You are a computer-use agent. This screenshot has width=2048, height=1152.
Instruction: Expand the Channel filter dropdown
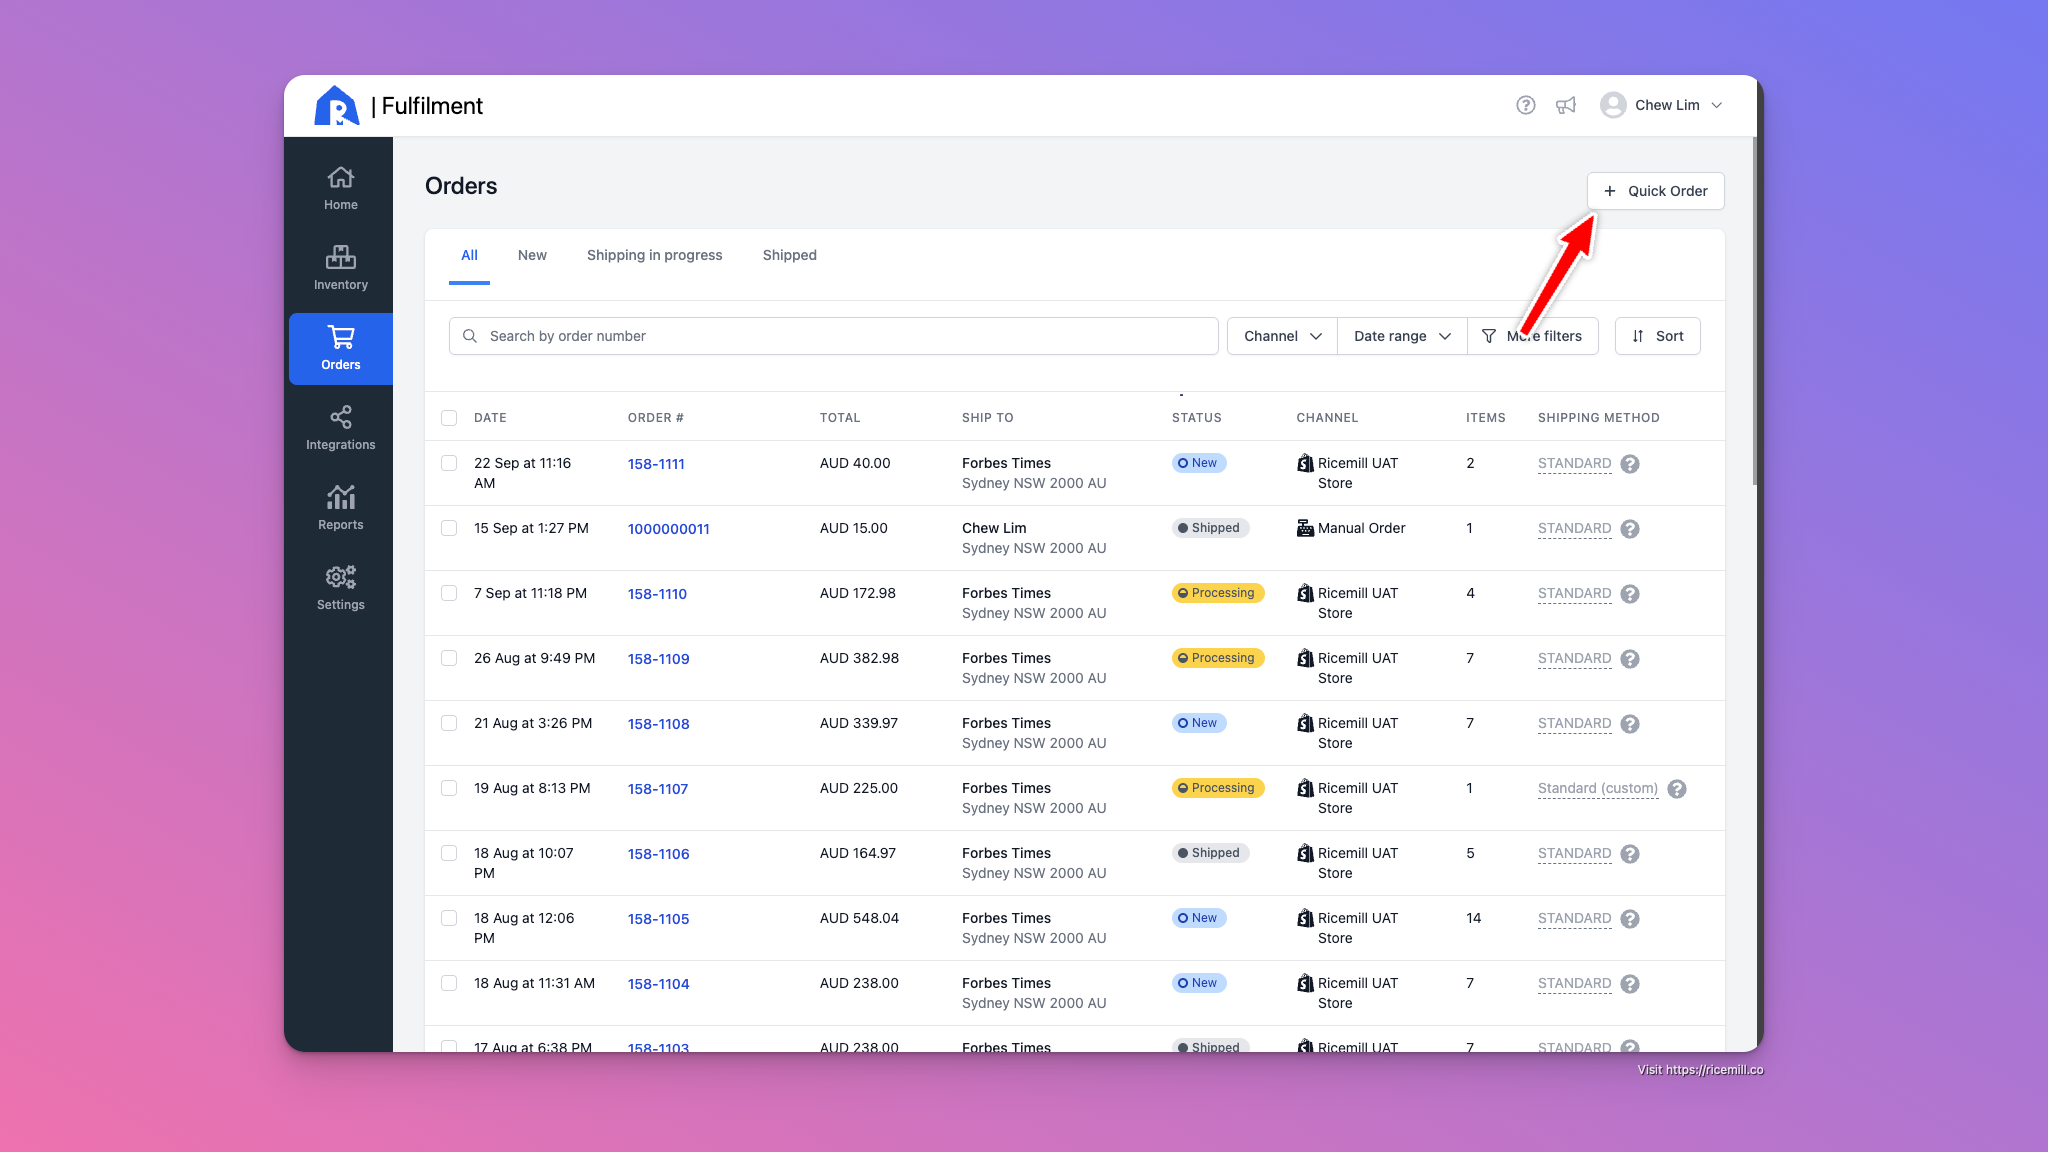(1282, 336)
